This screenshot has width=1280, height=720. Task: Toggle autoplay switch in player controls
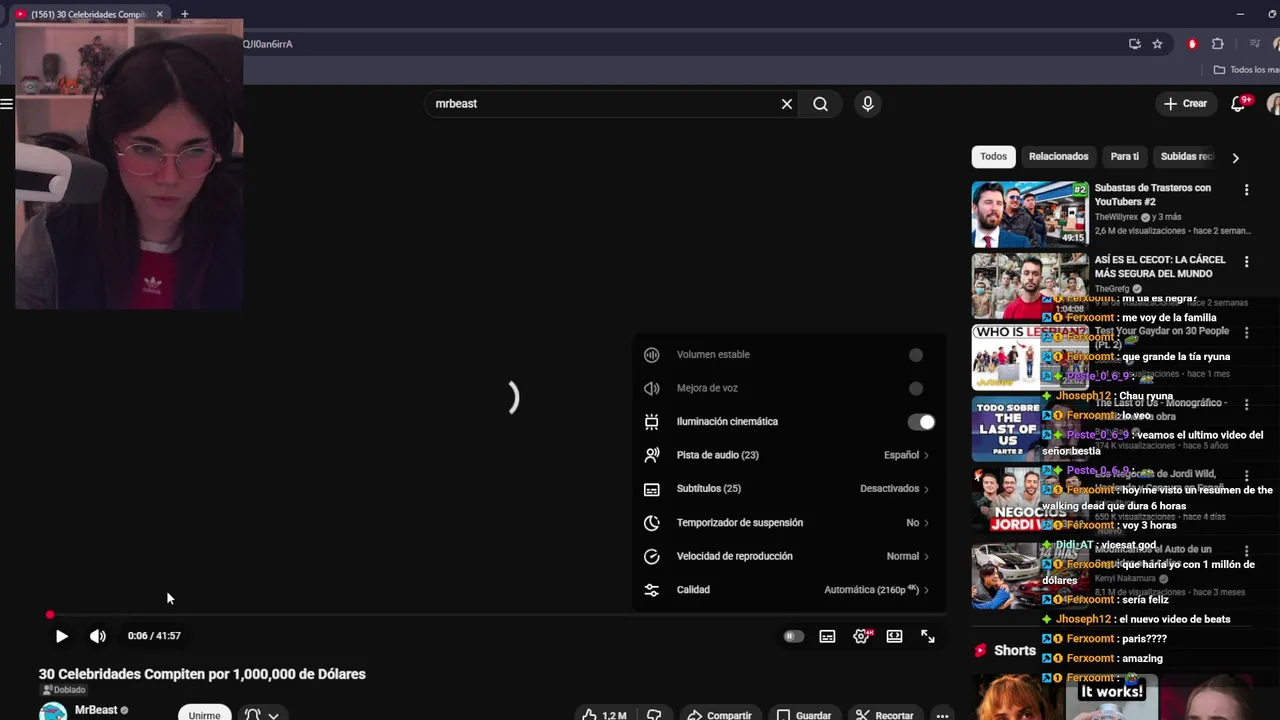pyautogui.click(x=793, y=636)
